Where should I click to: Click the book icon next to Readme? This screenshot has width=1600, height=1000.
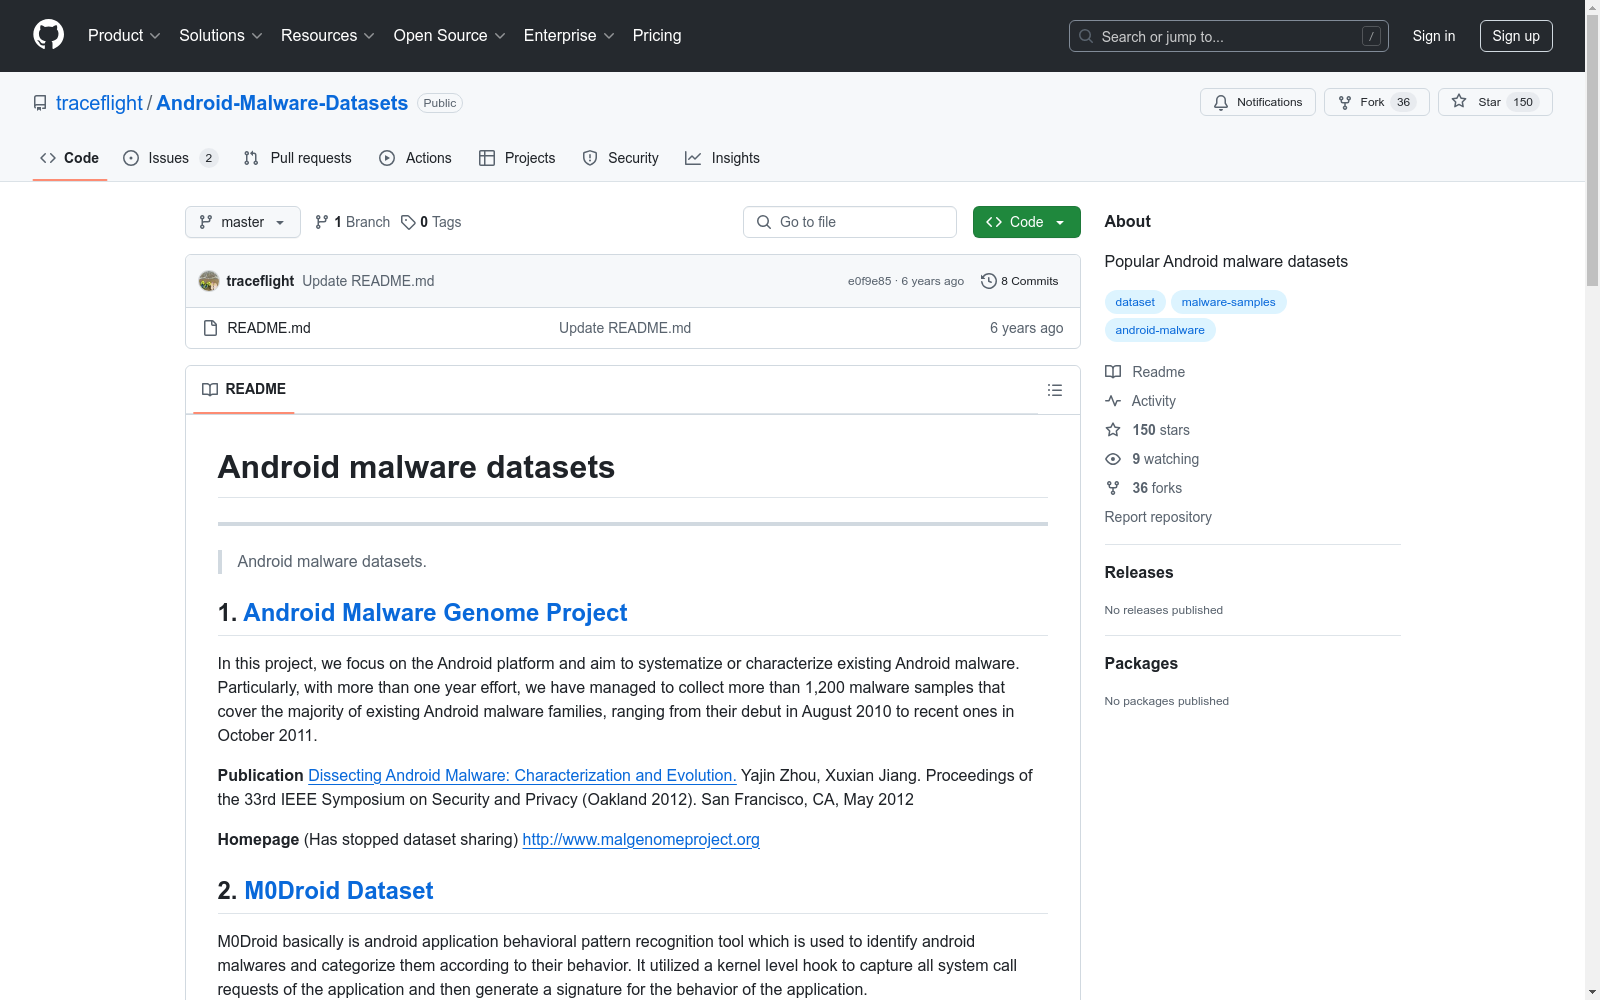click(x=1113, y=372)
